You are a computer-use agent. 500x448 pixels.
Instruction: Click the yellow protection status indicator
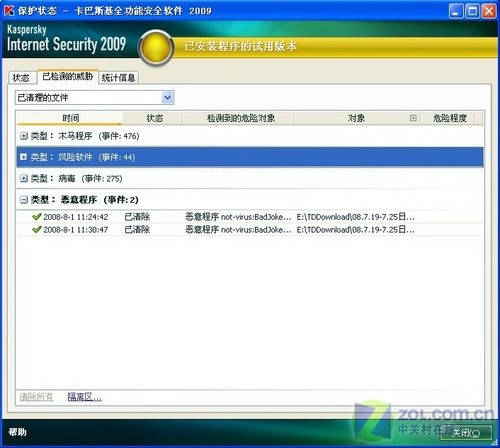coord(156,47)
